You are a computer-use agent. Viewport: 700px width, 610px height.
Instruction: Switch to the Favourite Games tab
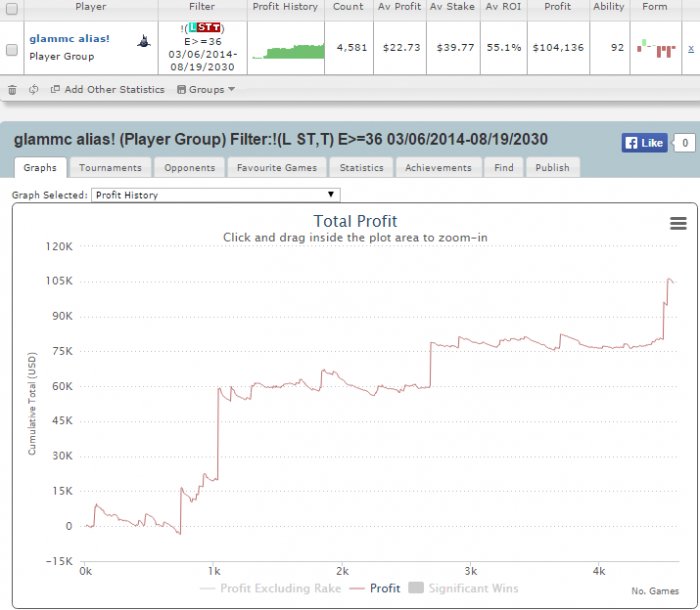pyautogui.click(x=277, y=167)
